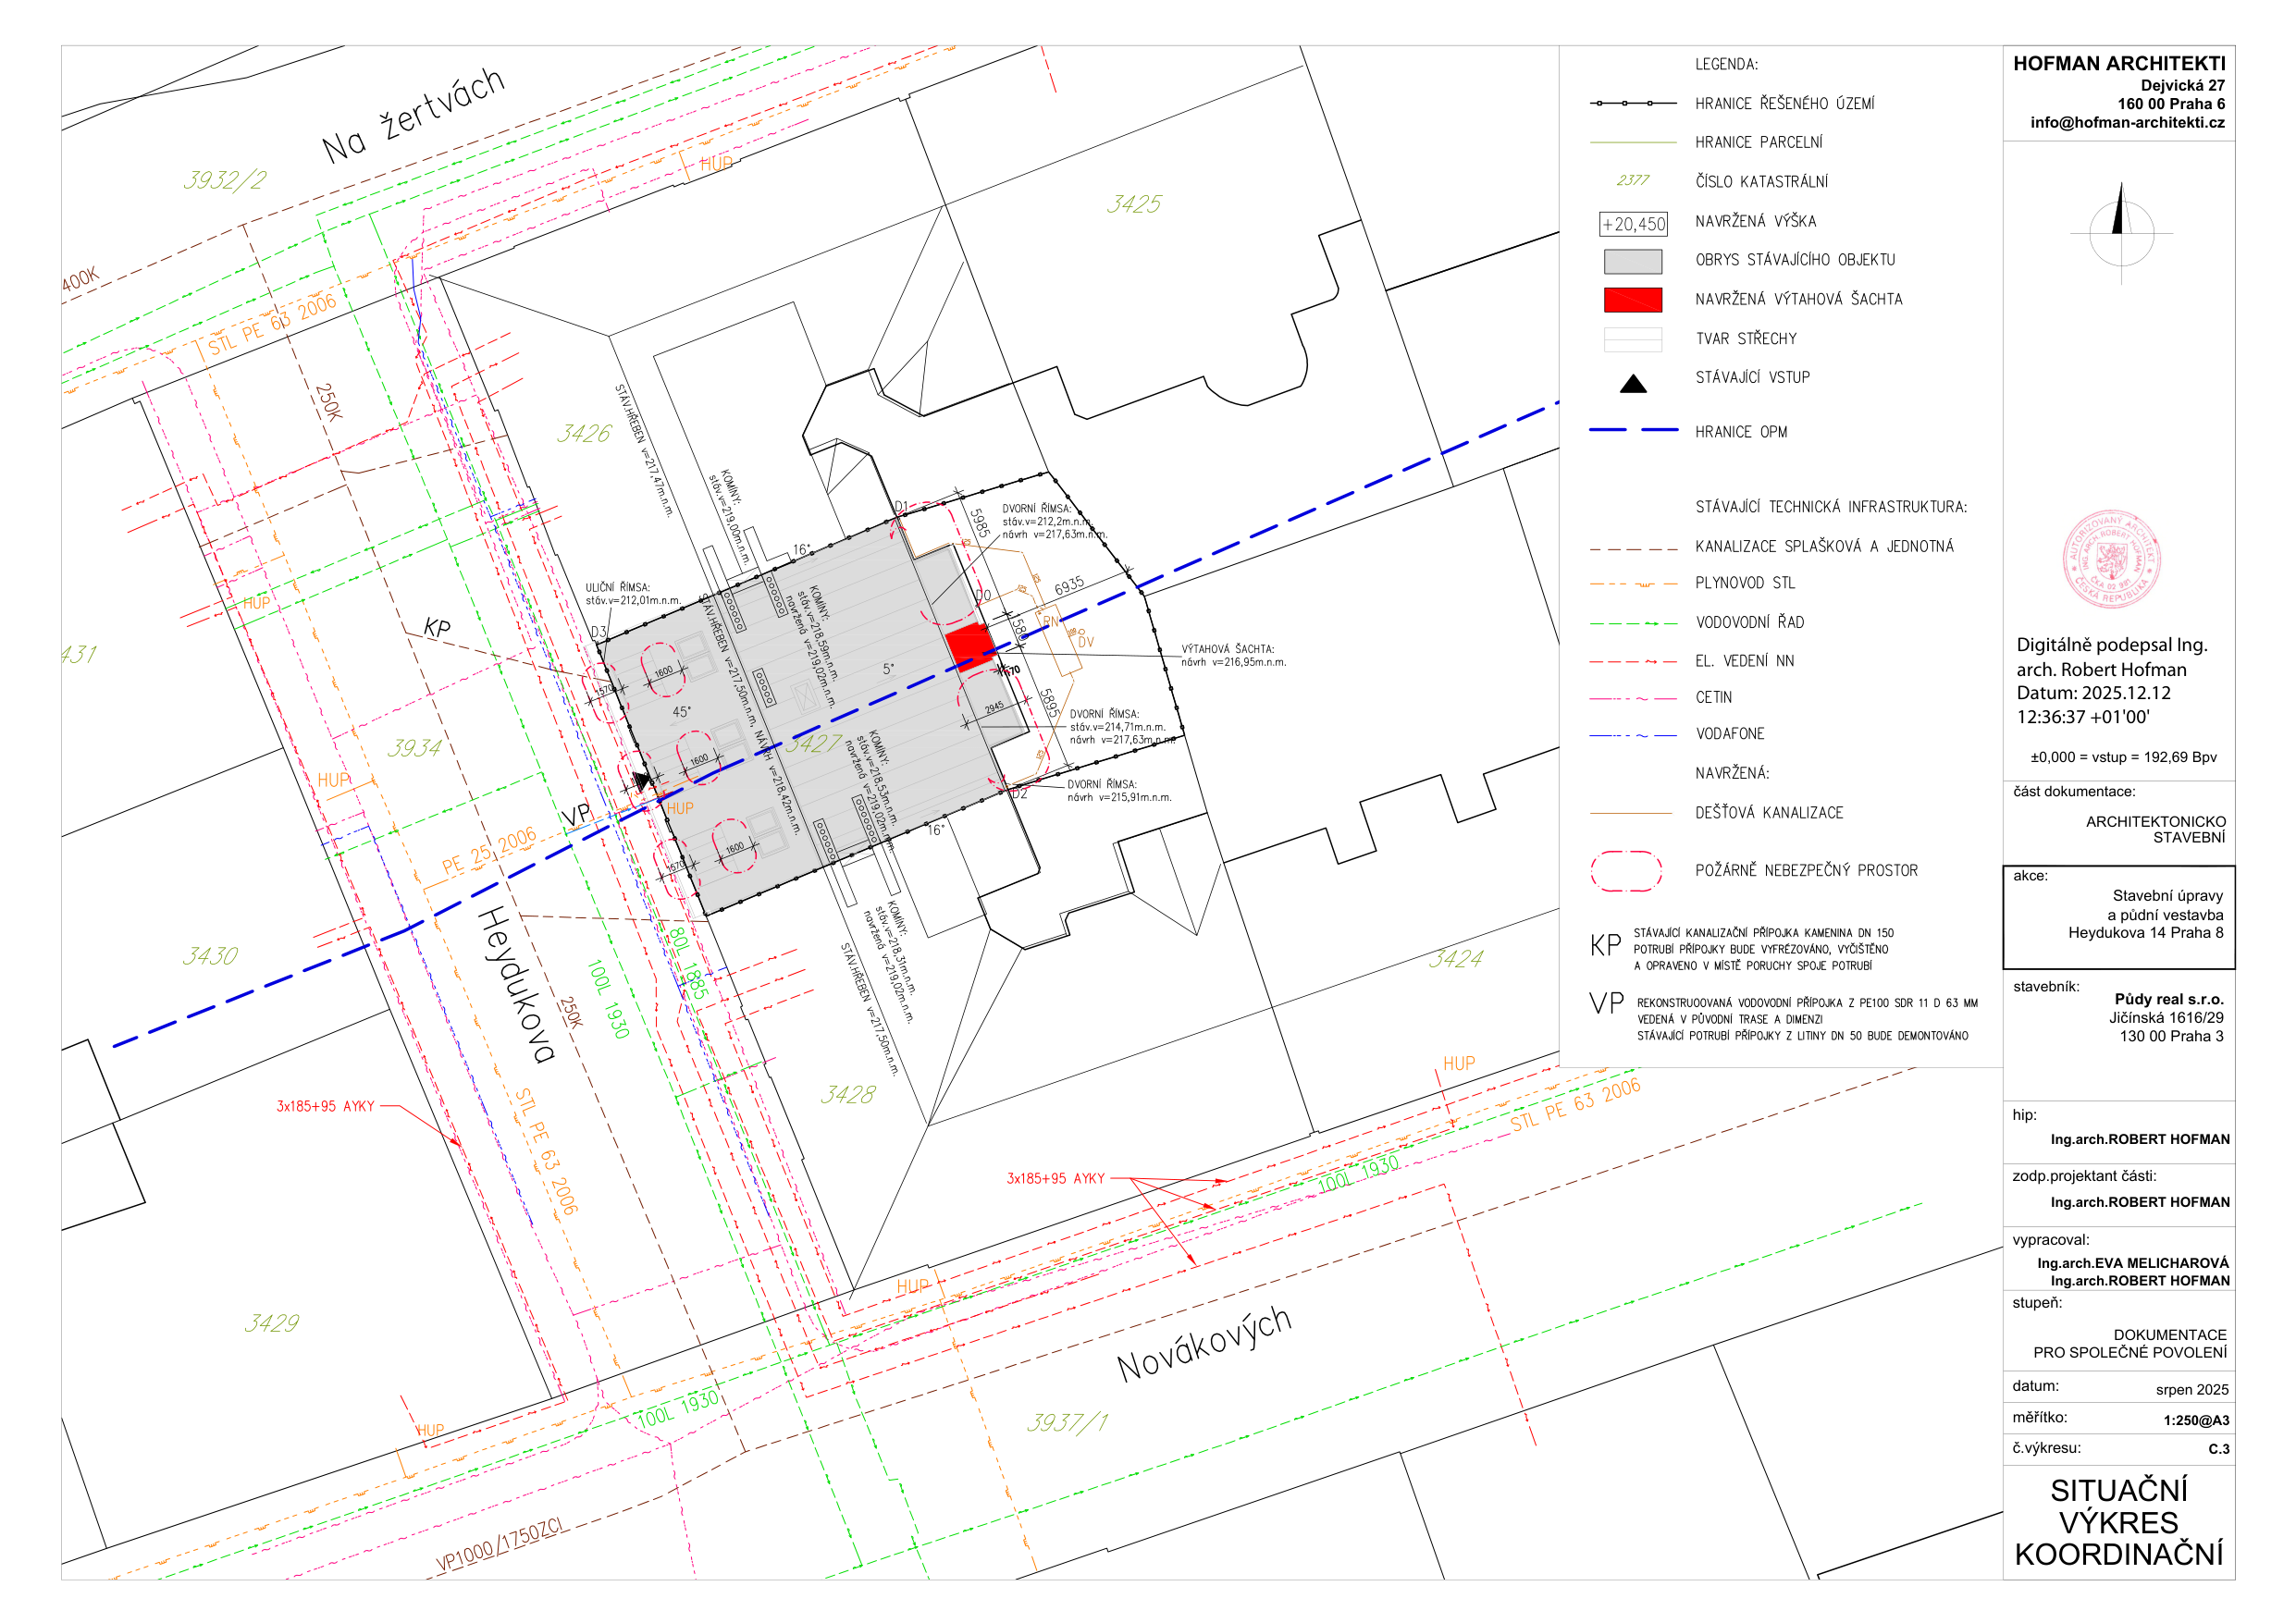Click the black triangle legend symbol for STÁVAJÍCÍ VSTUP
The height and width of the screenshot is (1623, 2296).
click(1633, 383)
